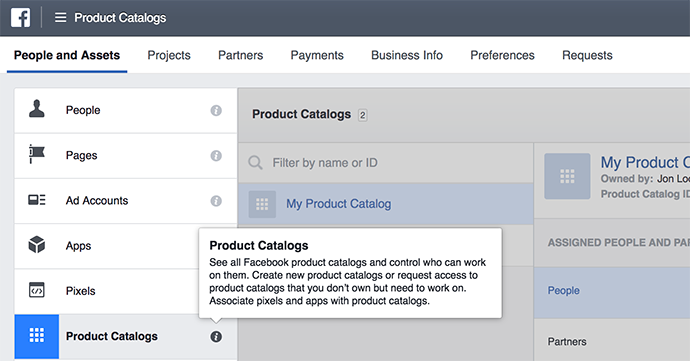Click the Product Catalogs info icon
The width and height of the screenshot is (690, 361).
click(216, 337)
